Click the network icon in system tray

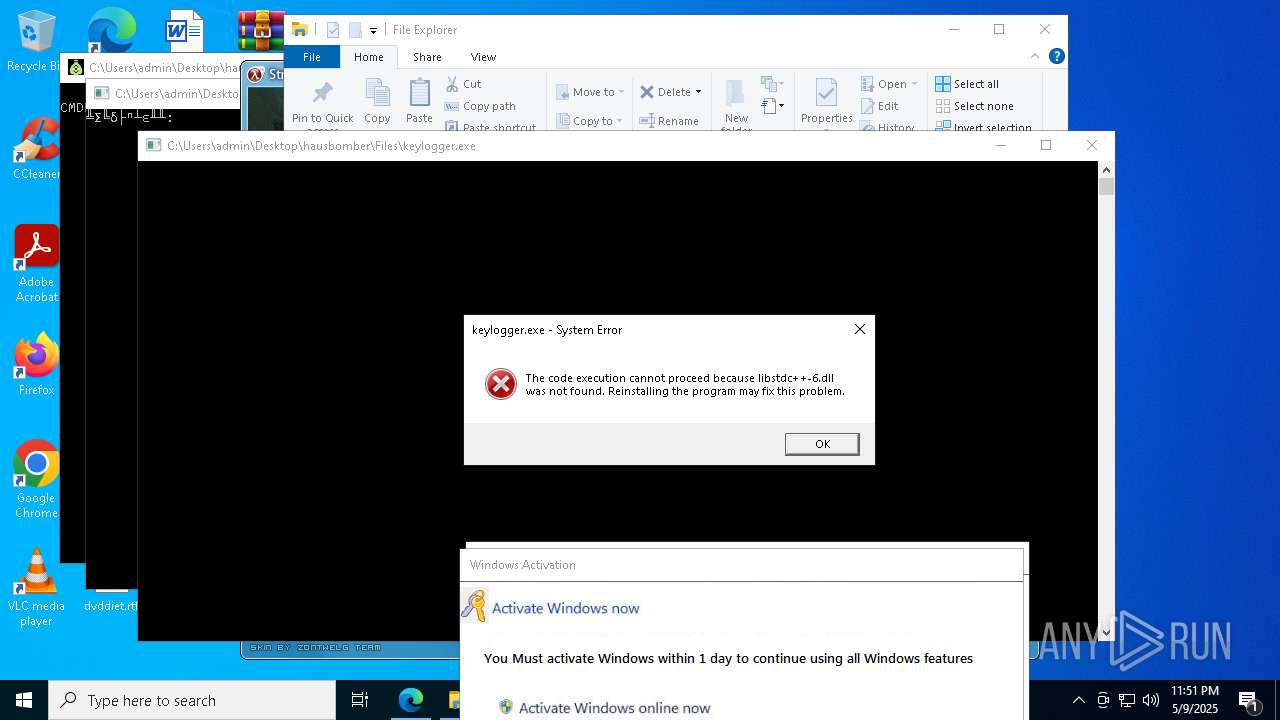point(1127,700)
